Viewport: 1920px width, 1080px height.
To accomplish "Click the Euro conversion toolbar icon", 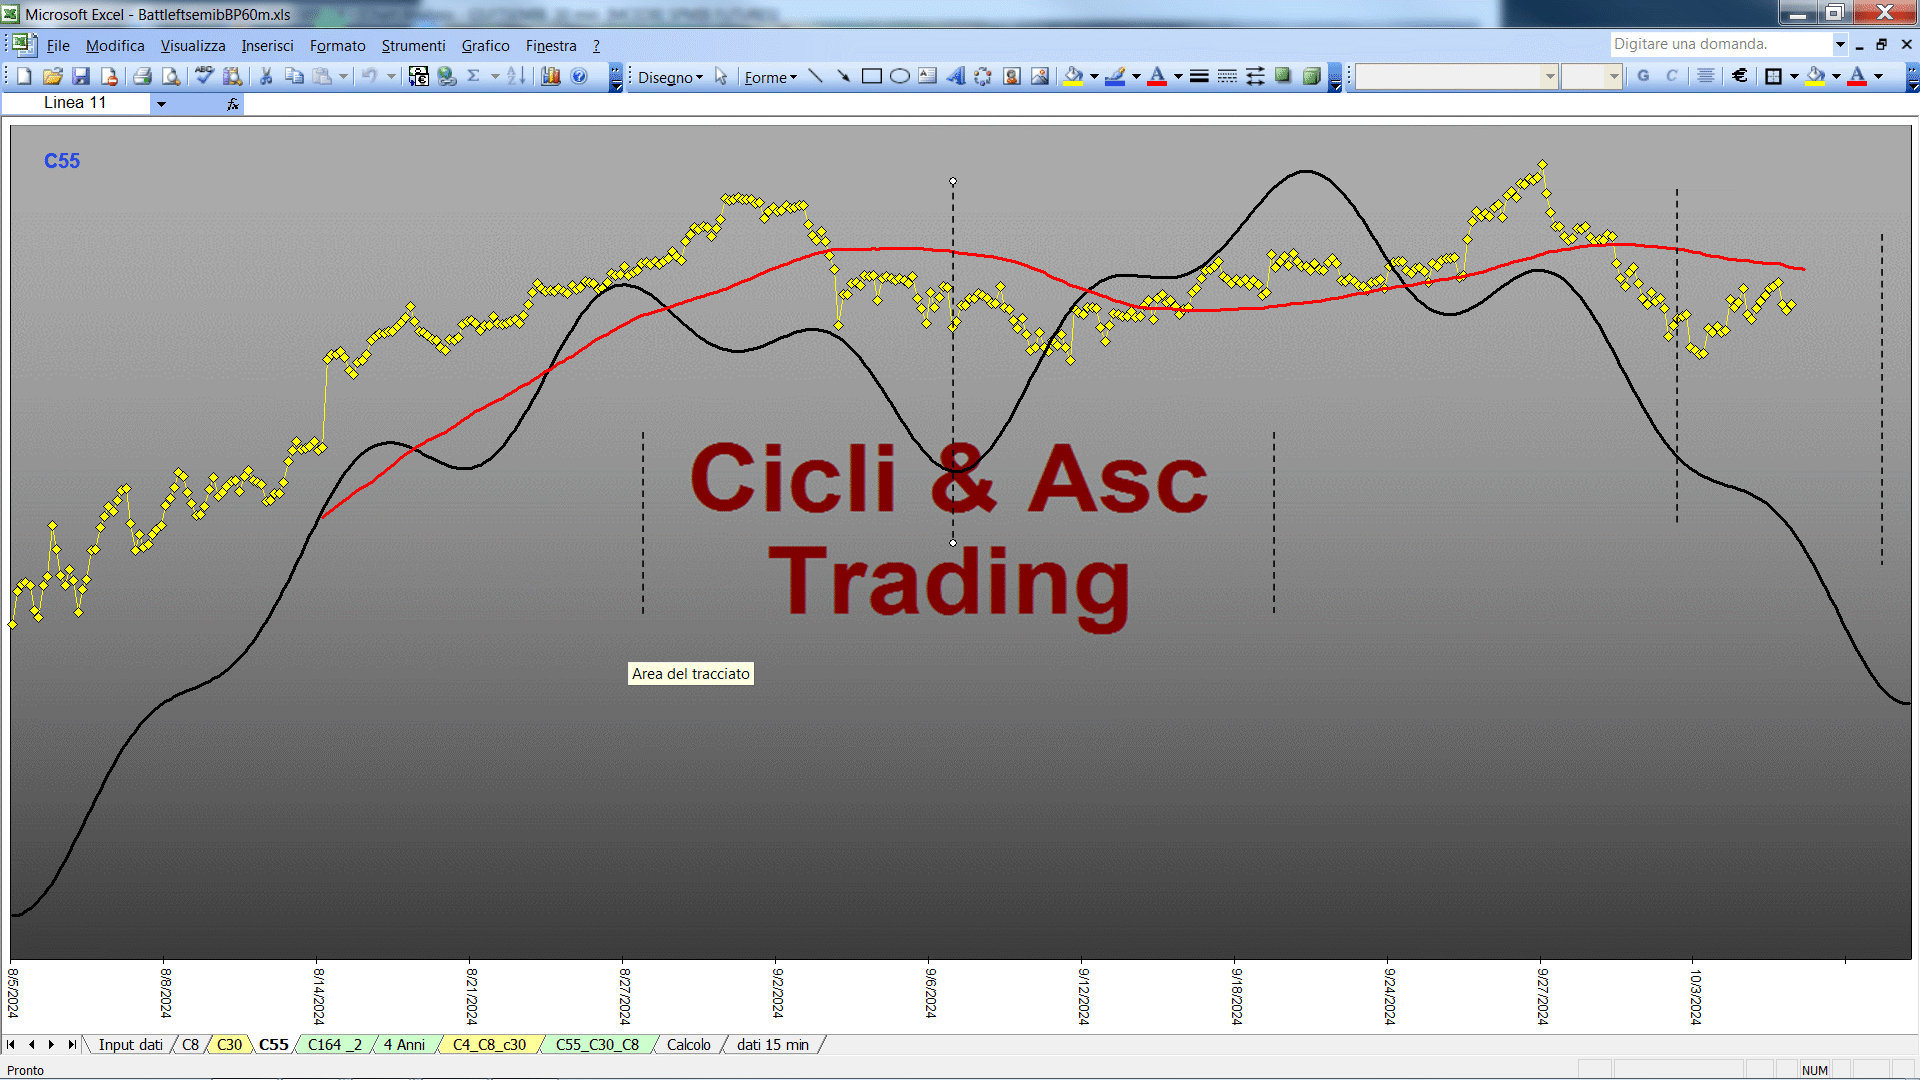I will tap(419, 77).
